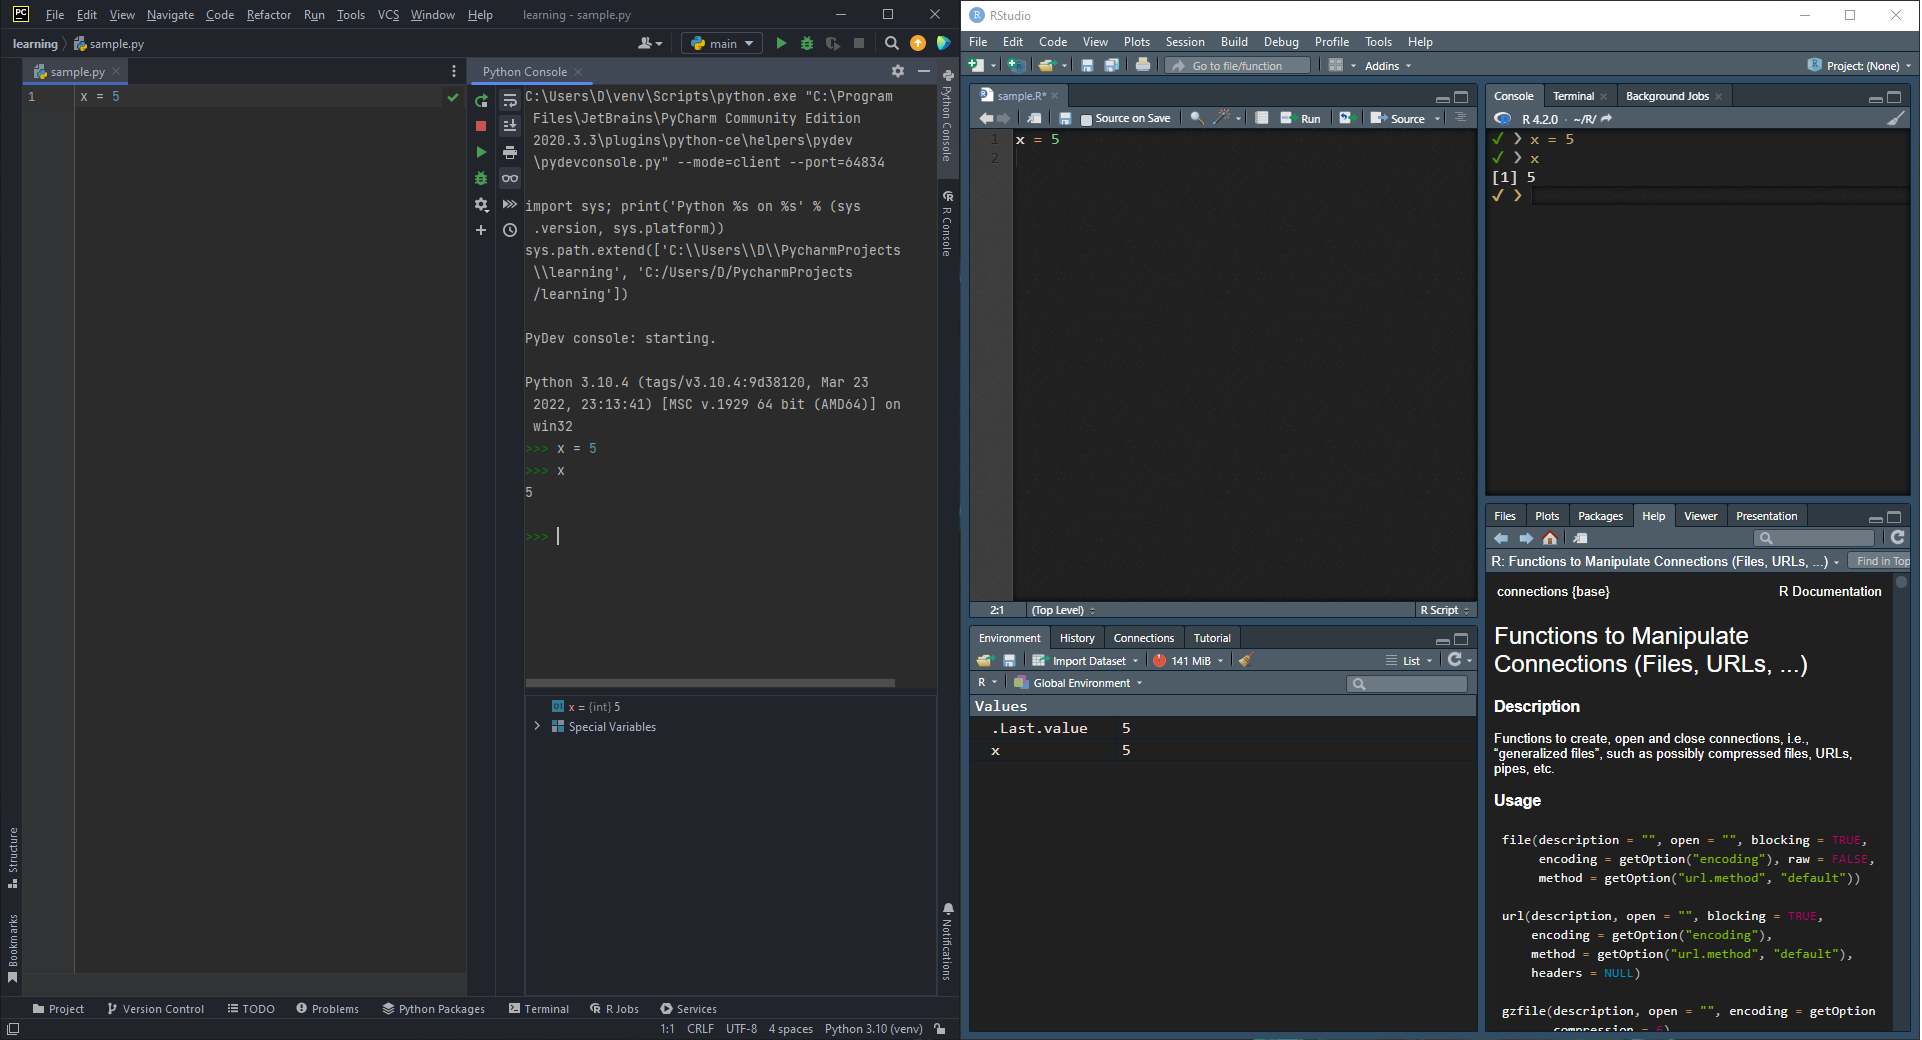This screenshot has height=1040, width=1922.
Task: Click CRLF line separator in status bar
Action: (x=700, y=1028)
